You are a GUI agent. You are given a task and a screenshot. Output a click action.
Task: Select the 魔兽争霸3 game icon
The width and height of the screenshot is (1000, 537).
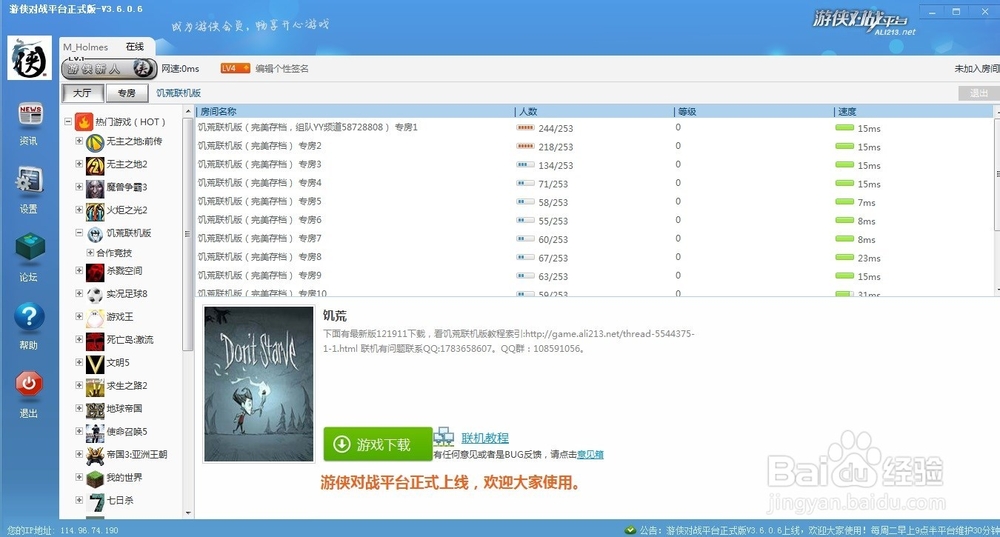tap(95, 188)
